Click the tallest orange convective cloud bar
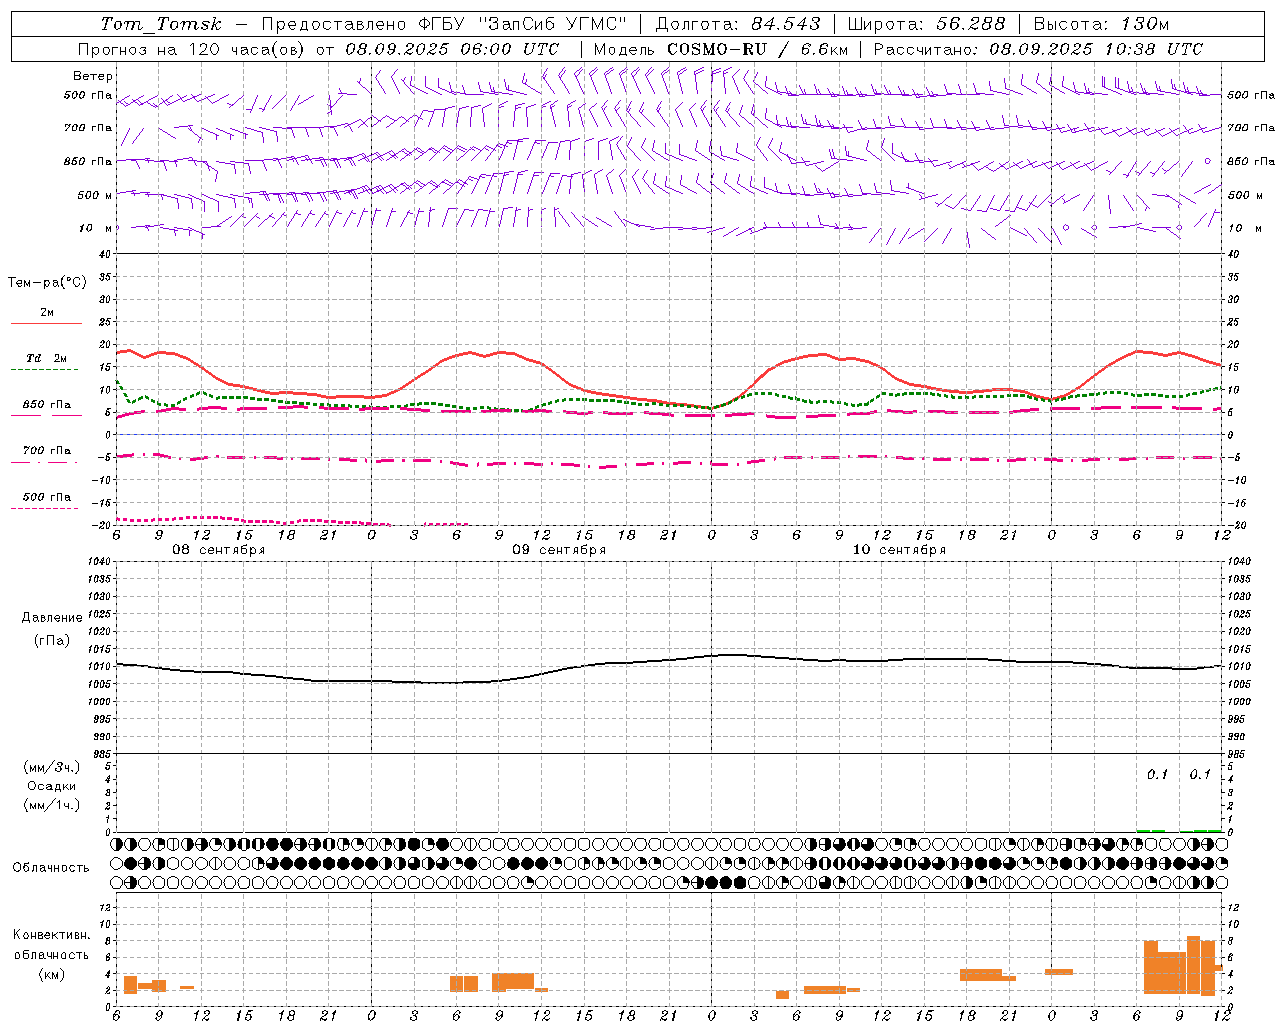The height and width of the screenshot is (1024, 1280). [x=1193, y=964]
